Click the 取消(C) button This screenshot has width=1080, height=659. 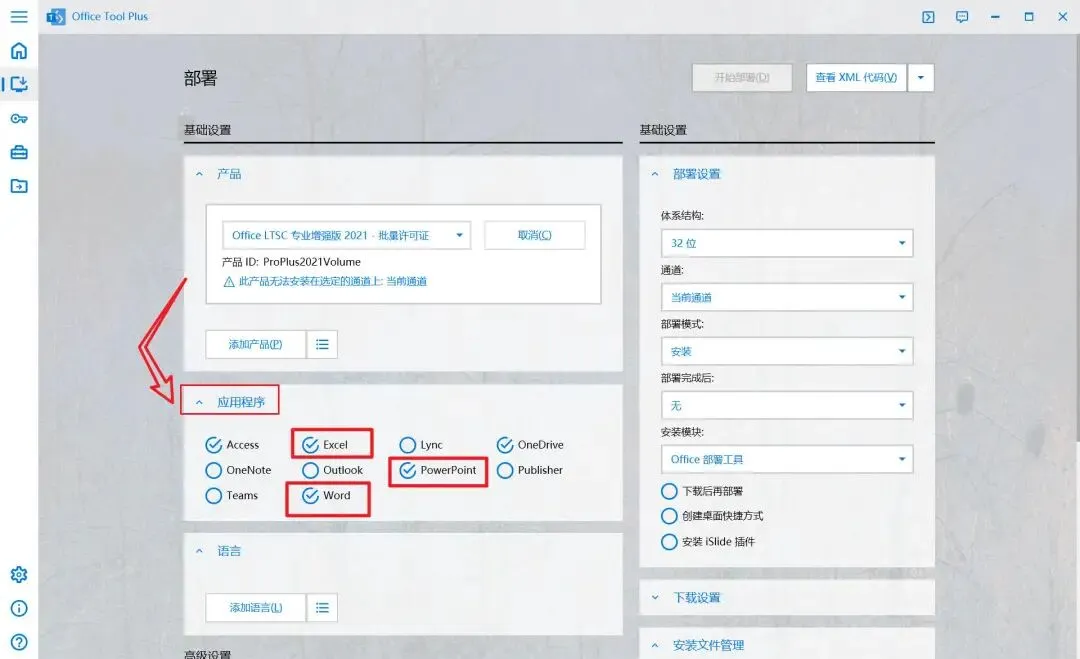[x=534, y=236]
